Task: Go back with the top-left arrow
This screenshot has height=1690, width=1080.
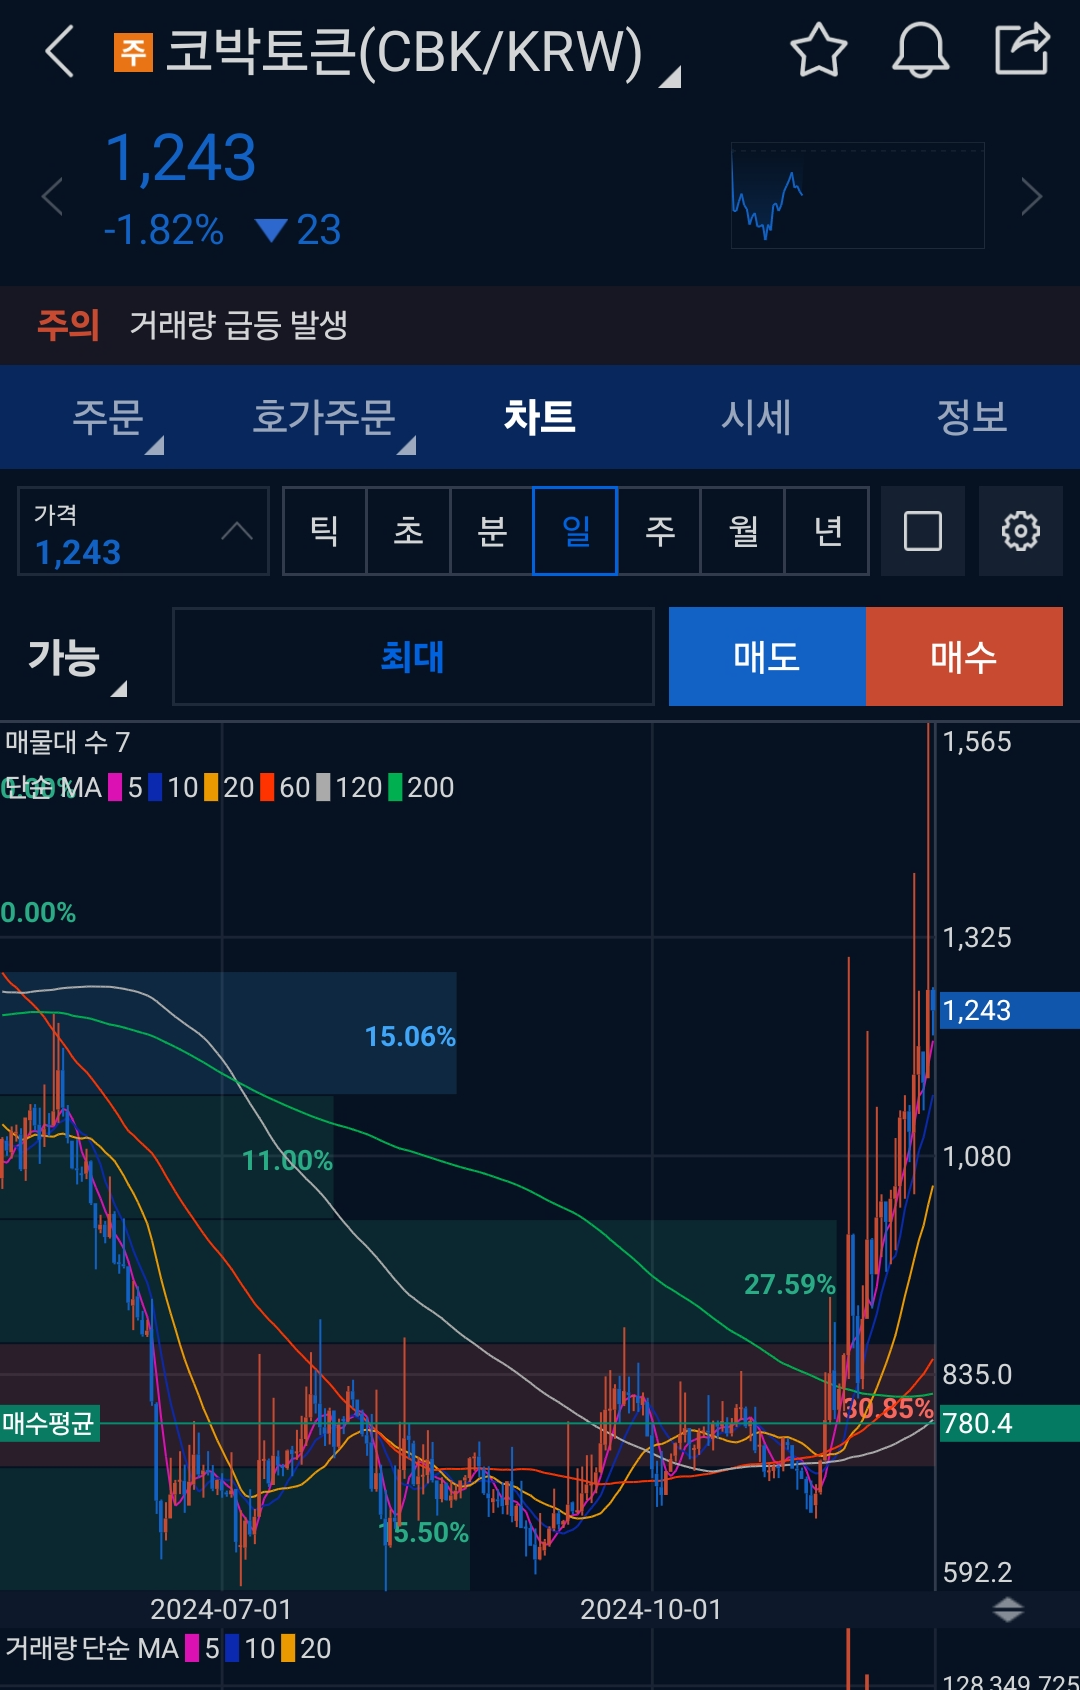Action: click(x=60, y=52)
